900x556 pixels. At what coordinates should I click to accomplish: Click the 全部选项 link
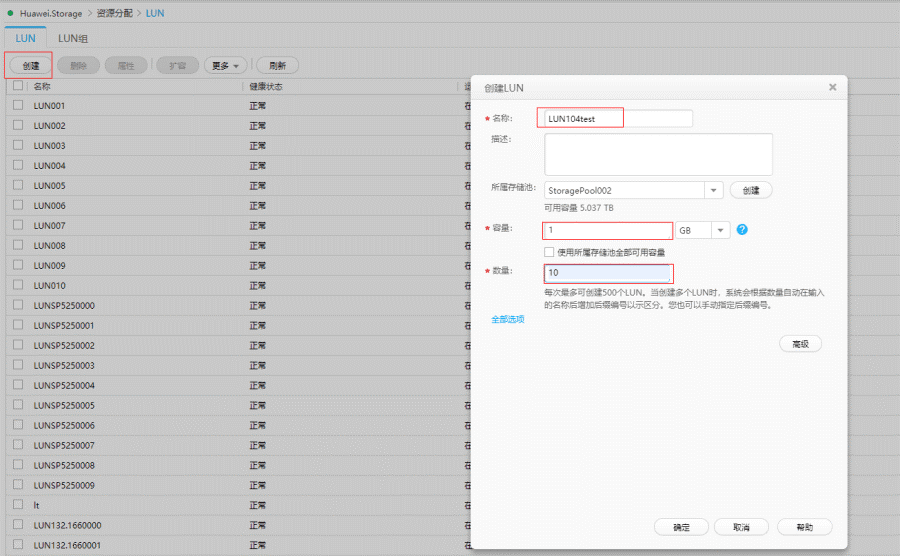[x=507, y=320]
